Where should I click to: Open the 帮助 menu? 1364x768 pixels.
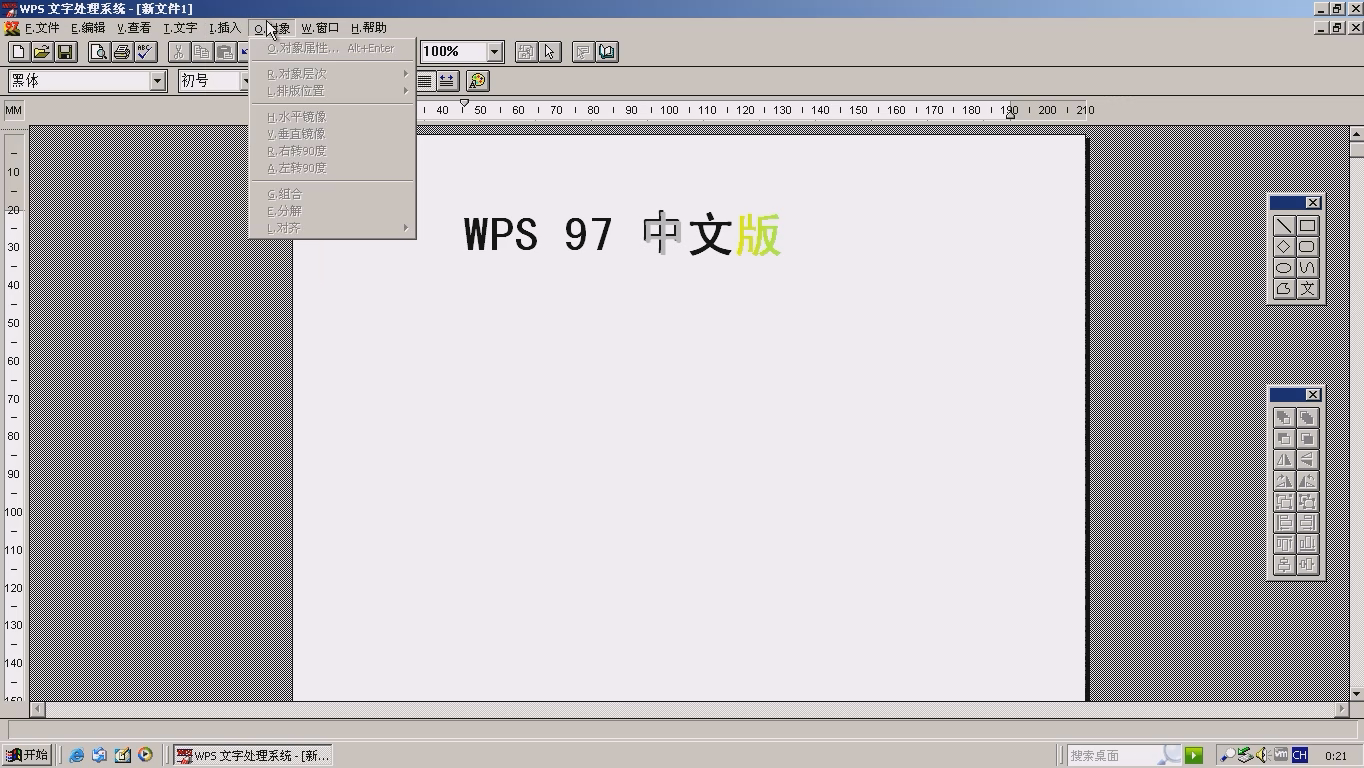click(x=369, y=28)
